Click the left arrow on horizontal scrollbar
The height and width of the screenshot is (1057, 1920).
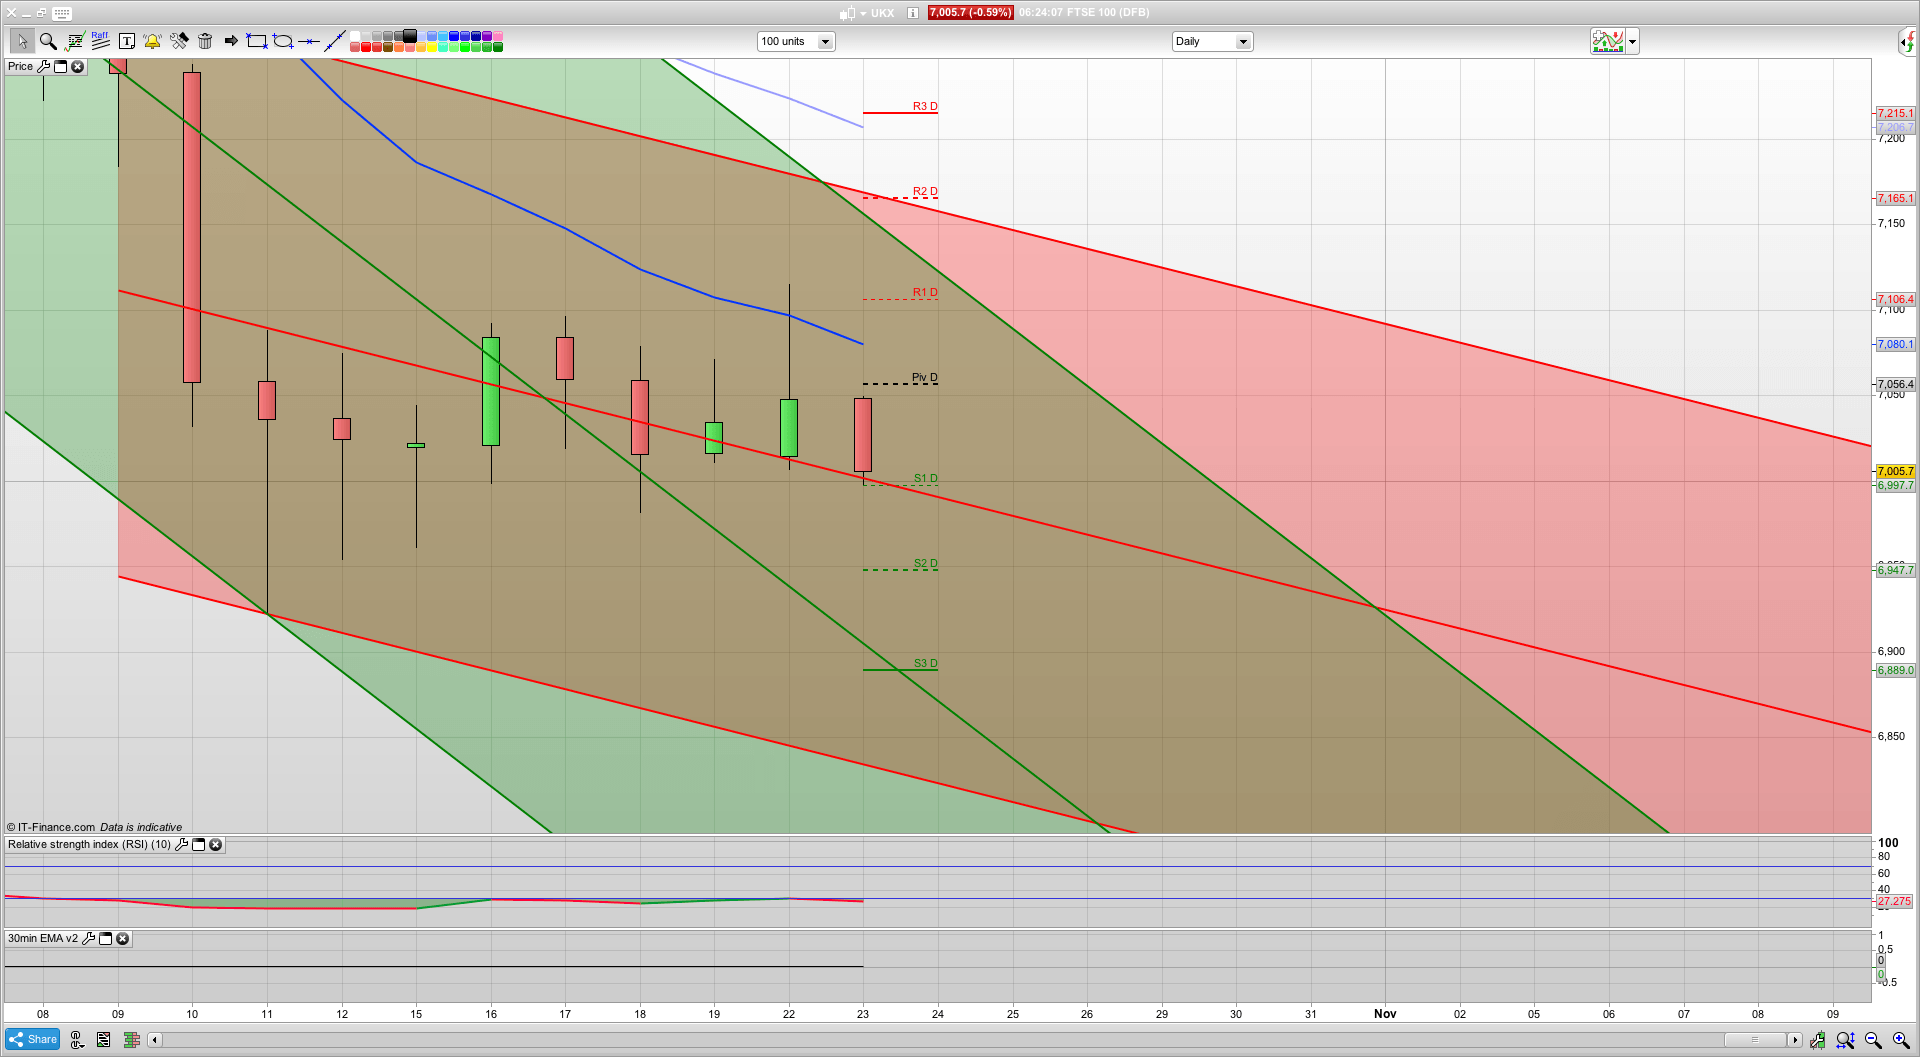pyautogui.click(x=154, y=1040)
